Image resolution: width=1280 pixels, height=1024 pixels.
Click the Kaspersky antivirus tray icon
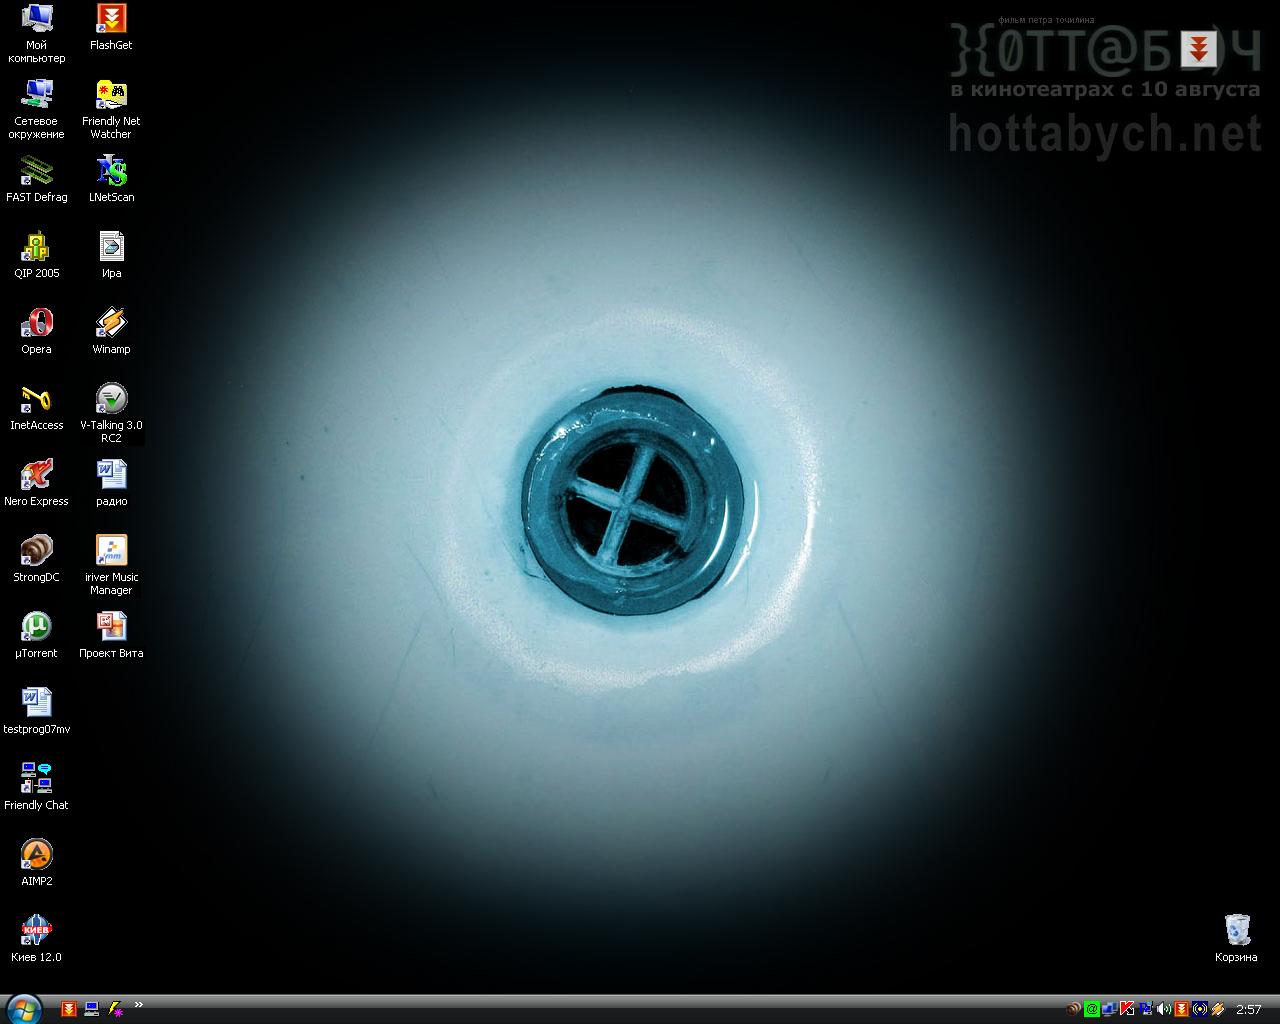pyautogui.click(x=1127, y=1009)
